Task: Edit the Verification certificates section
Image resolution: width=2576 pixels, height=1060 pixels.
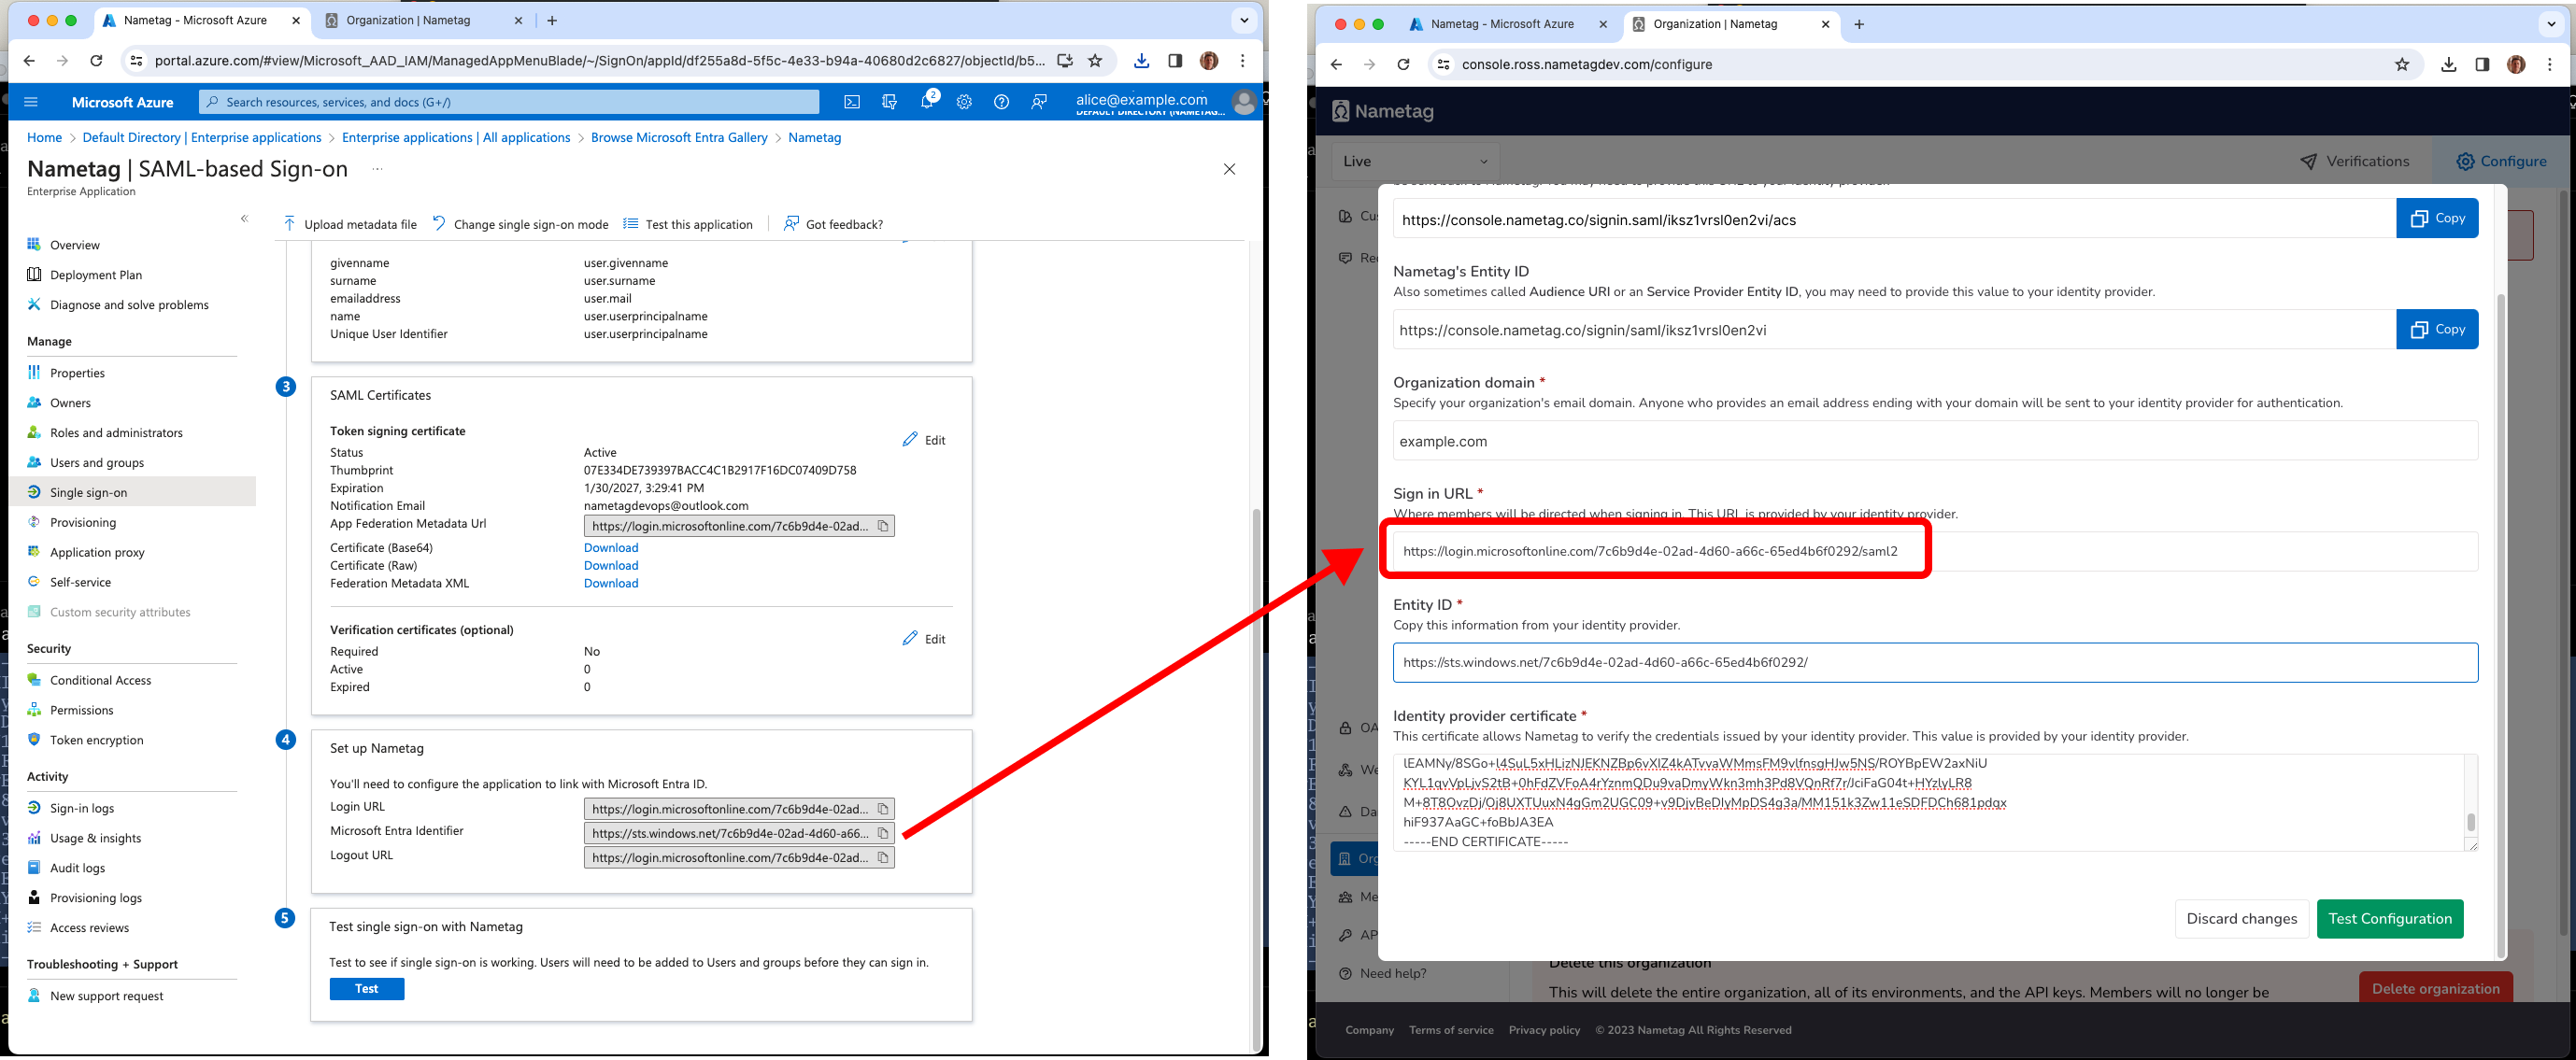Action: (924, 639)
